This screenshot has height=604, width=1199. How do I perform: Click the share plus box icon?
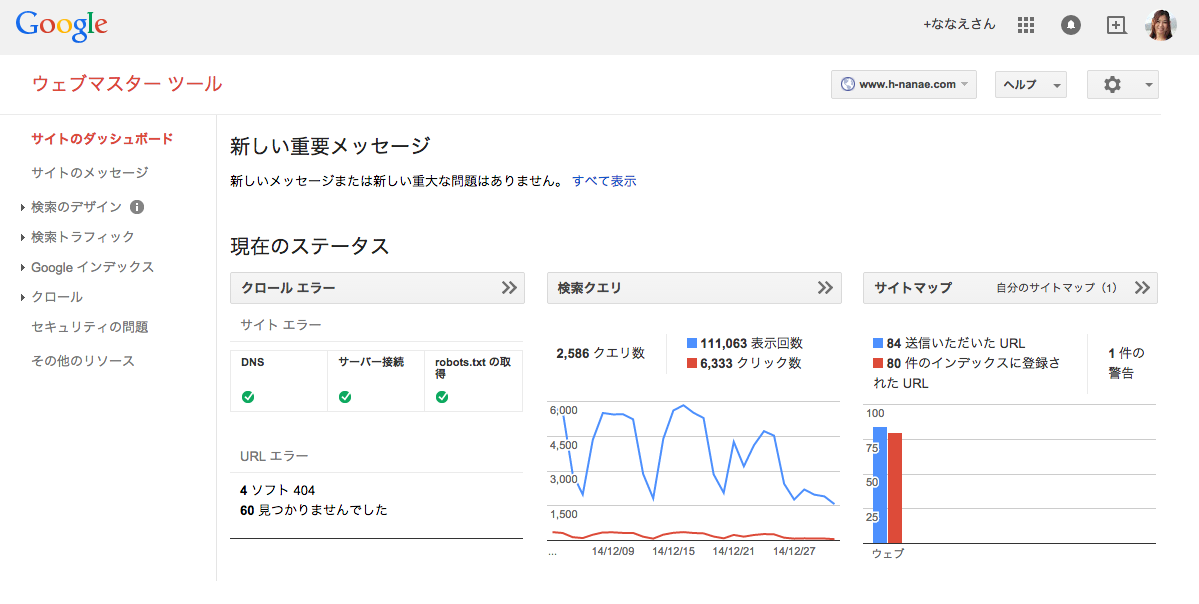click(x=1116, y=25)
